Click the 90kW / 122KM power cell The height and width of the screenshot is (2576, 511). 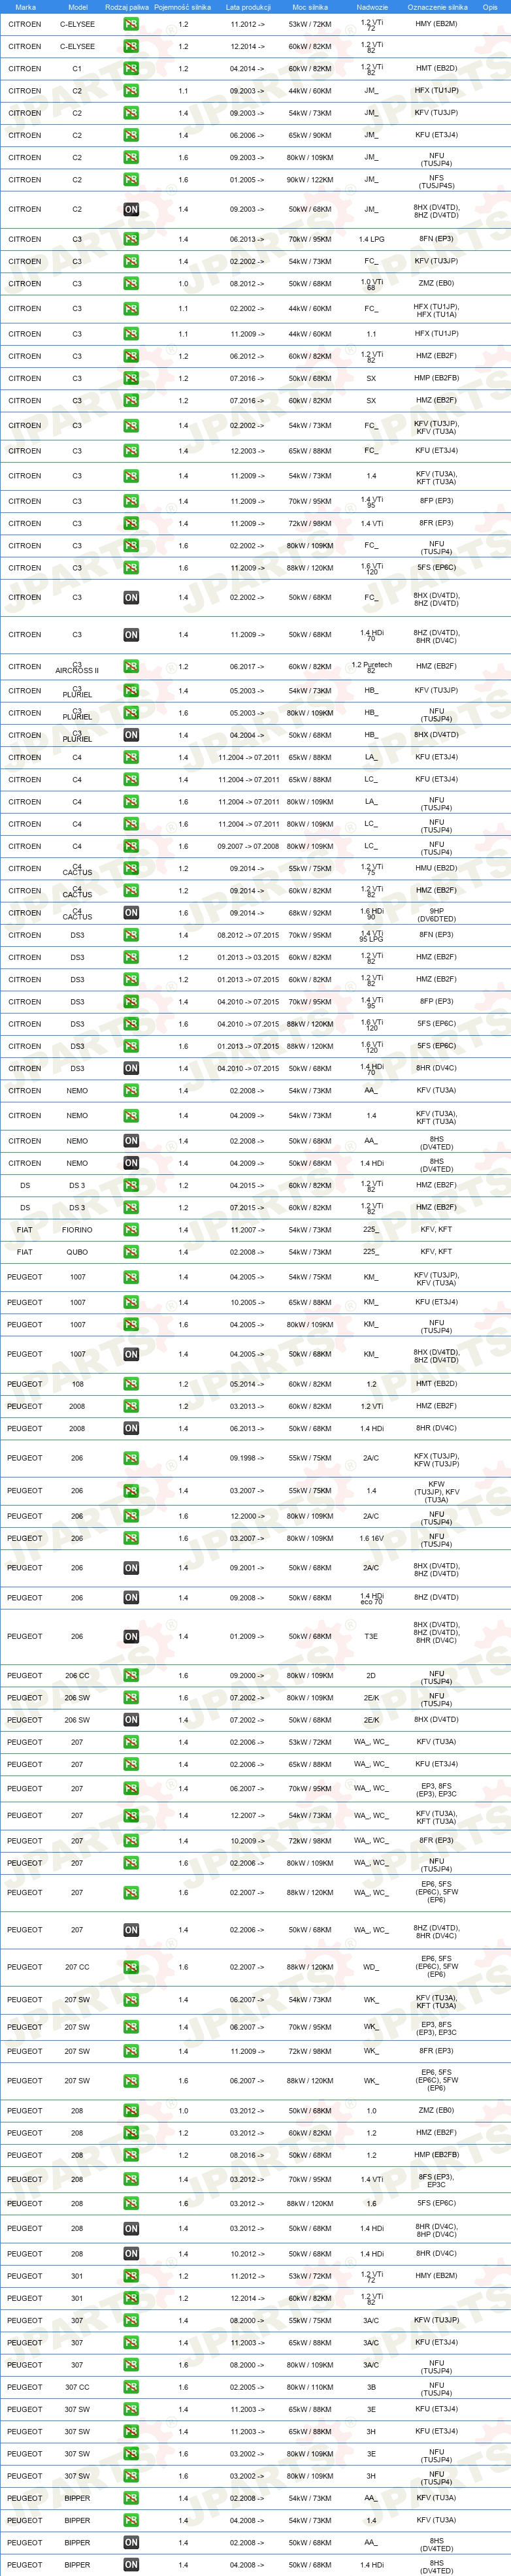[310, 181]
